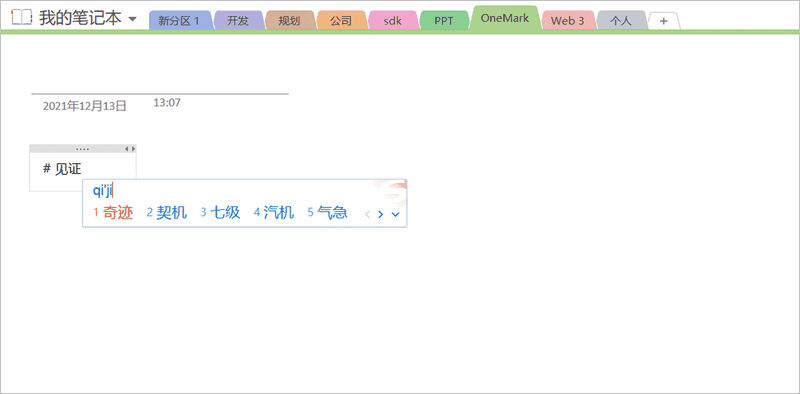Choose IME candidate 4 汽机
The width and height of the screenshot is (800, 394).
click(274, 213)
